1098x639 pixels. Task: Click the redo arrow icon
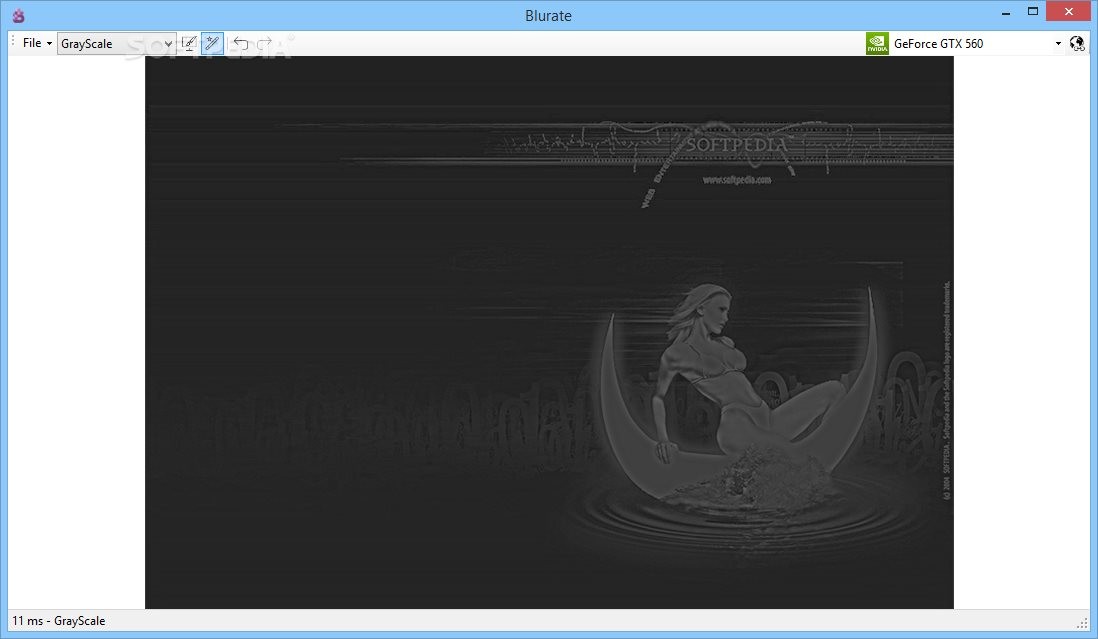[265, 43]
